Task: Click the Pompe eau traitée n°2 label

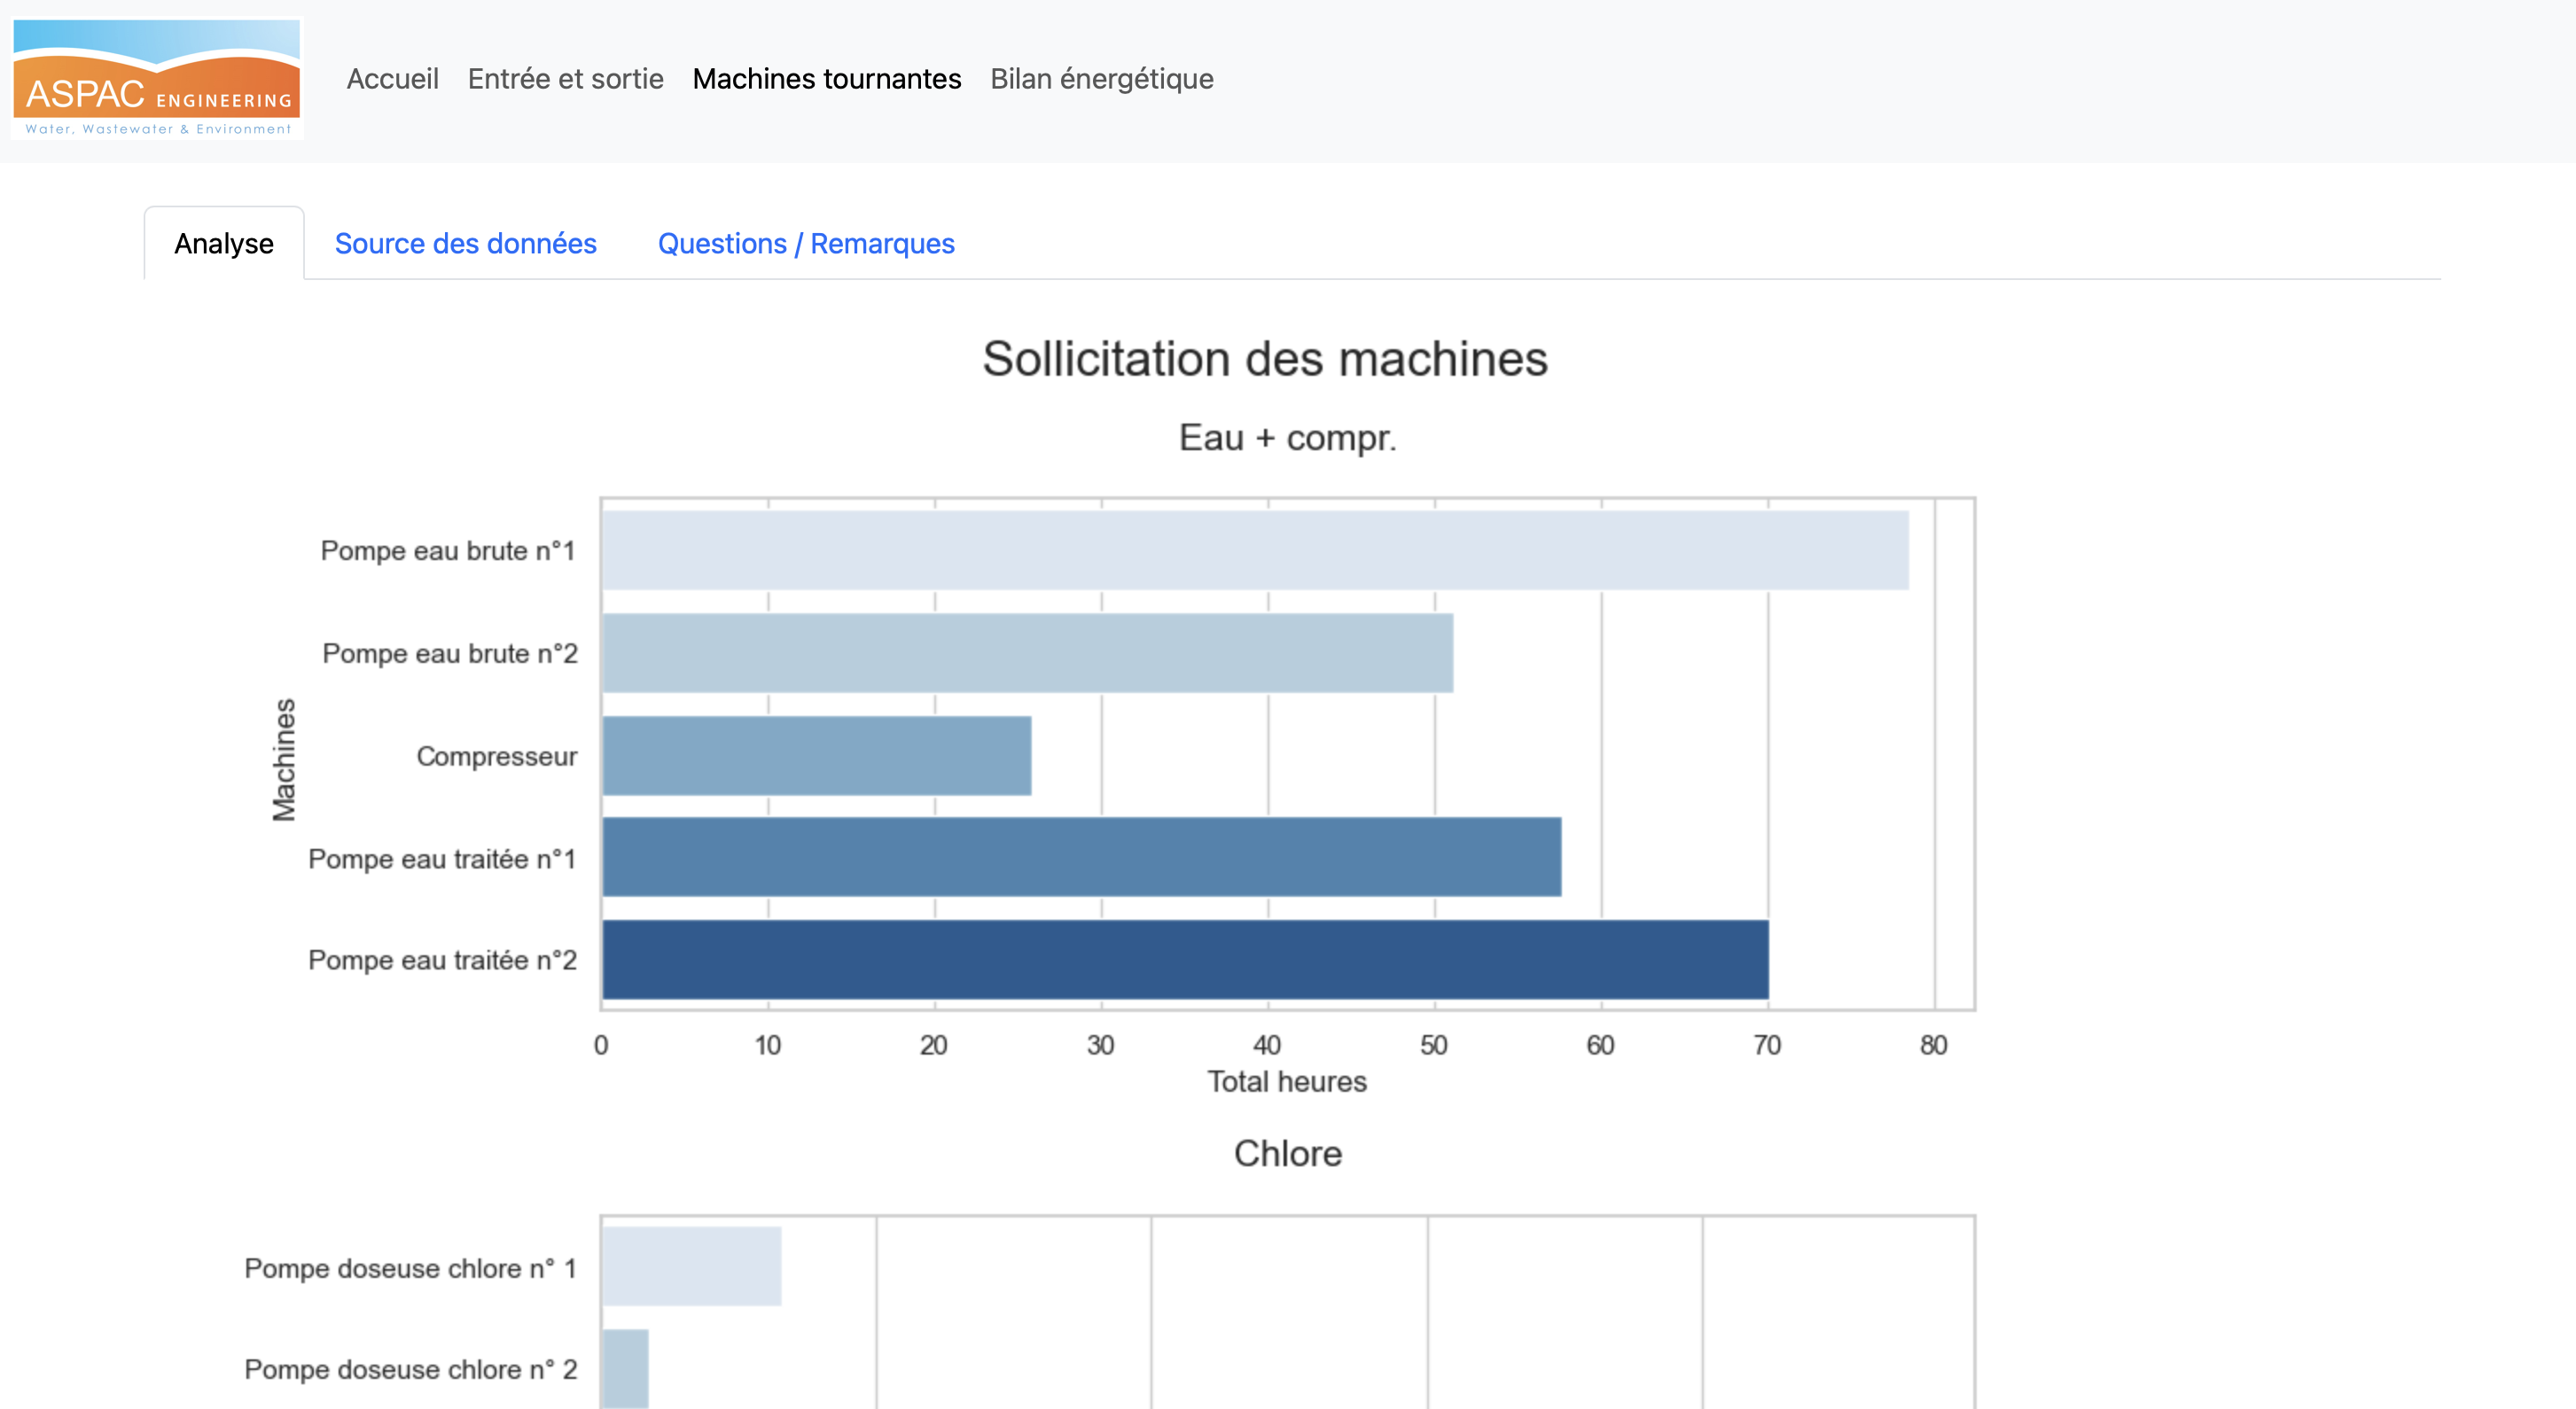Action: (442, 960)
